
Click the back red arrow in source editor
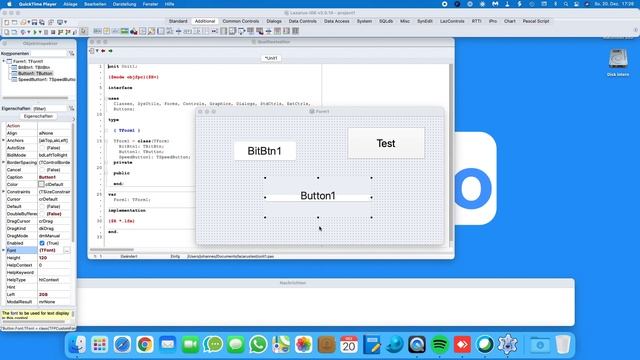coord(103,51)
